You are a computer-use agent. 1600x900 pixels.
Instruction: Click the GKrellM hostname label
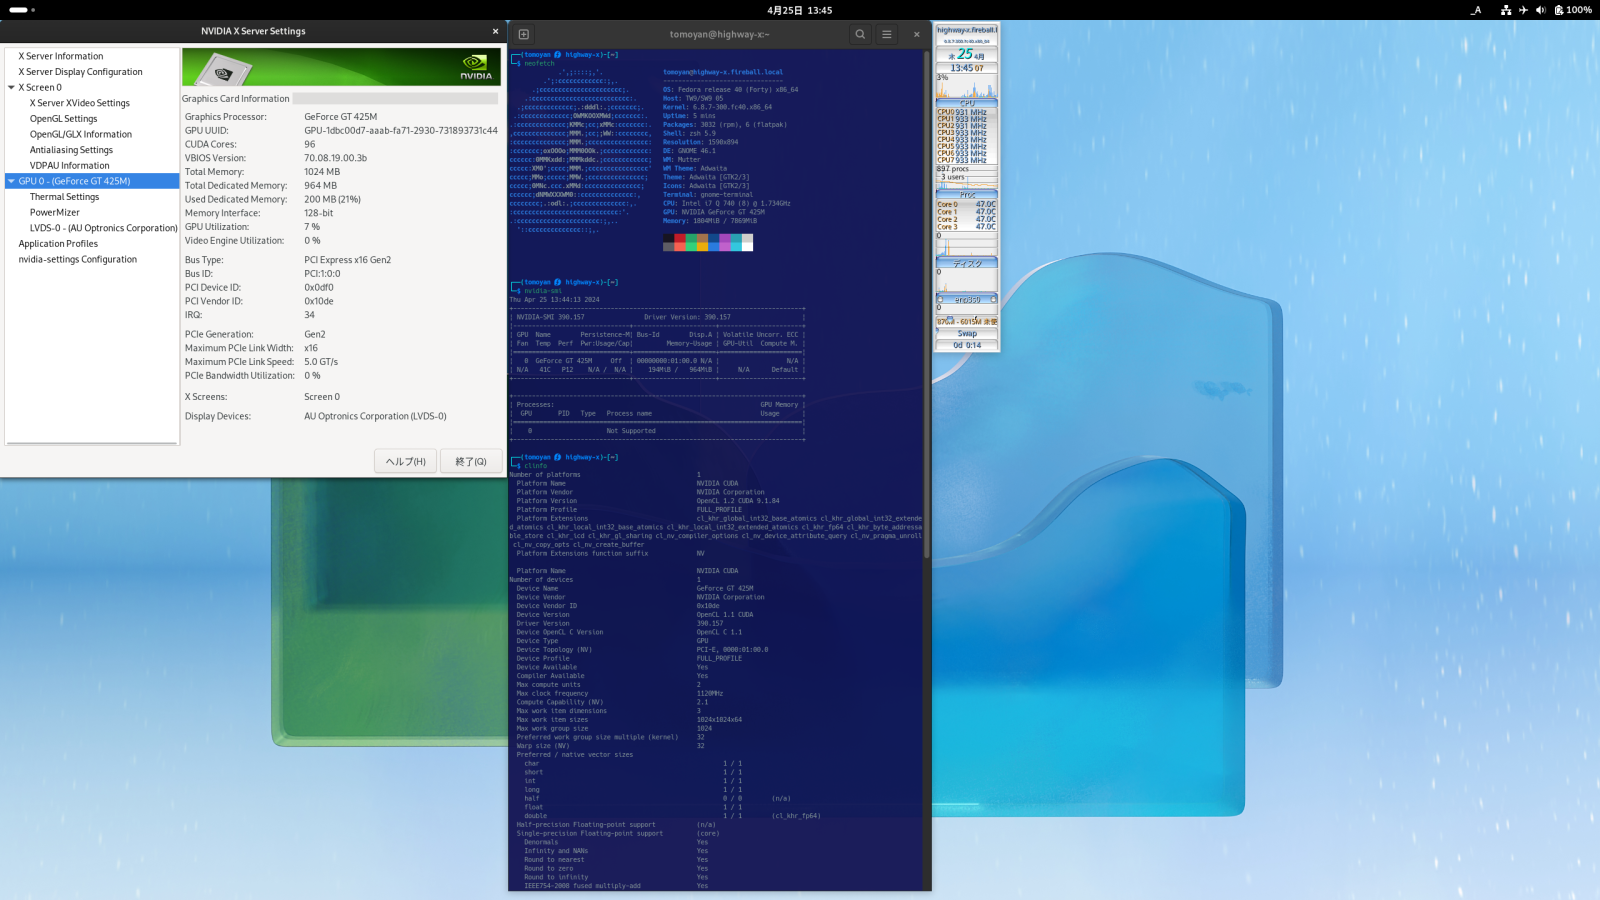[x=967, y=30]
